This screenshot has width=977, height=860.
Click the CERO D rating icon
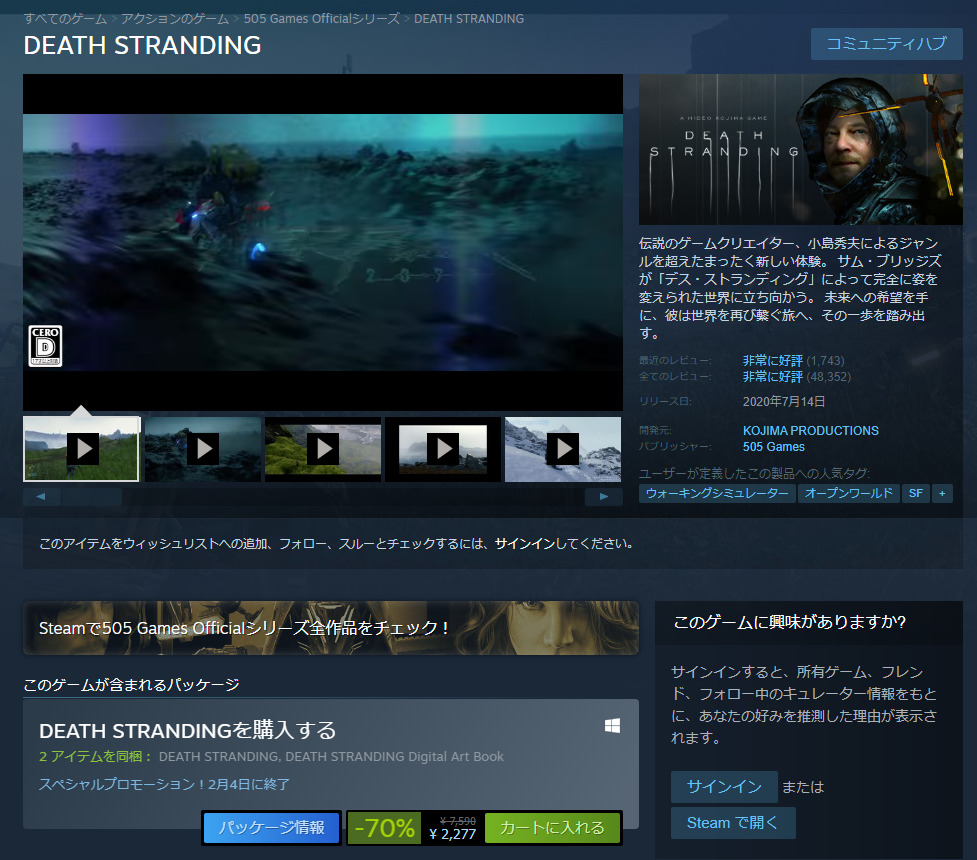coord(45,346)
